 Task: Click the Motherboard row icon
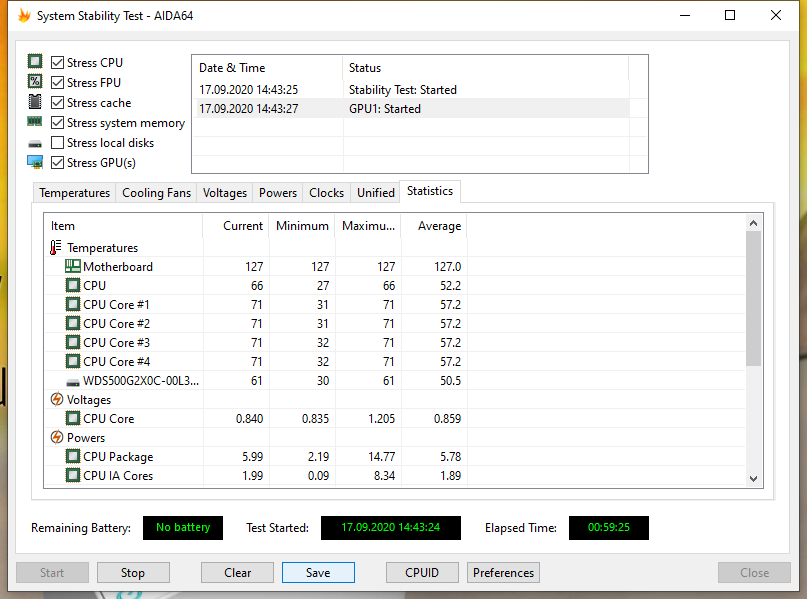tap(73, 266)
